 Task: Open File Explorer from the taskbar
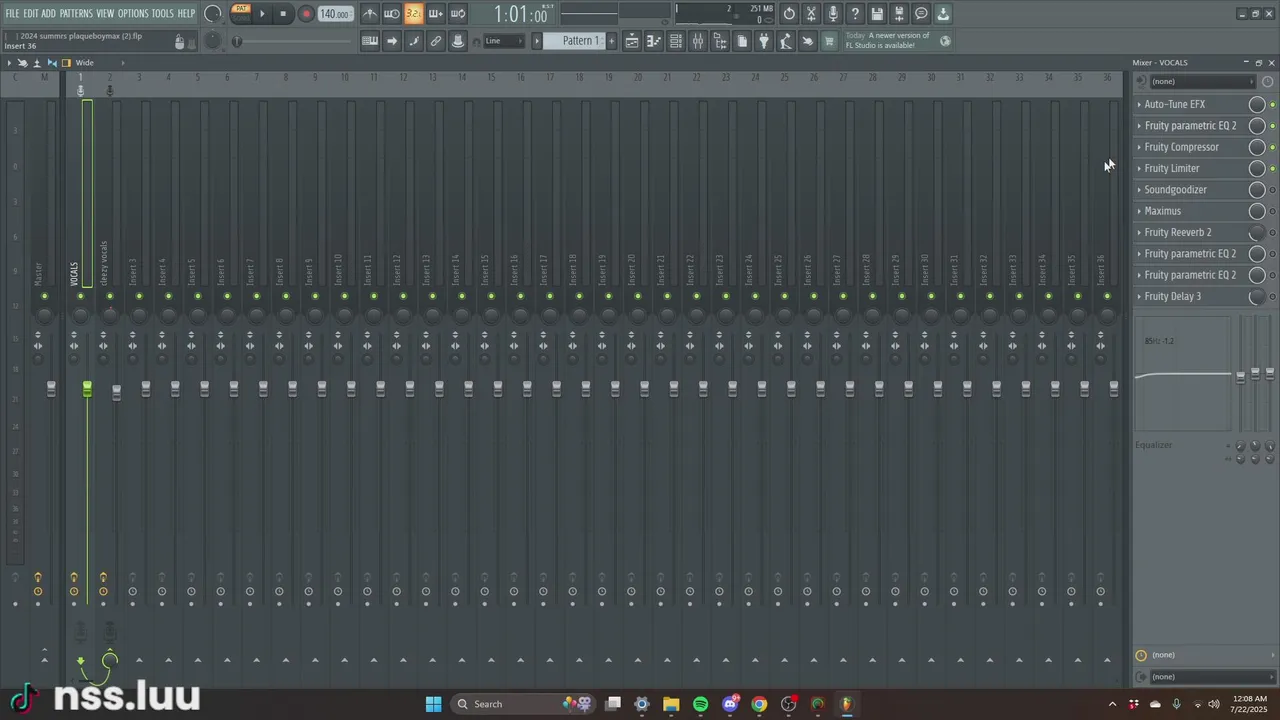point(671,704)
